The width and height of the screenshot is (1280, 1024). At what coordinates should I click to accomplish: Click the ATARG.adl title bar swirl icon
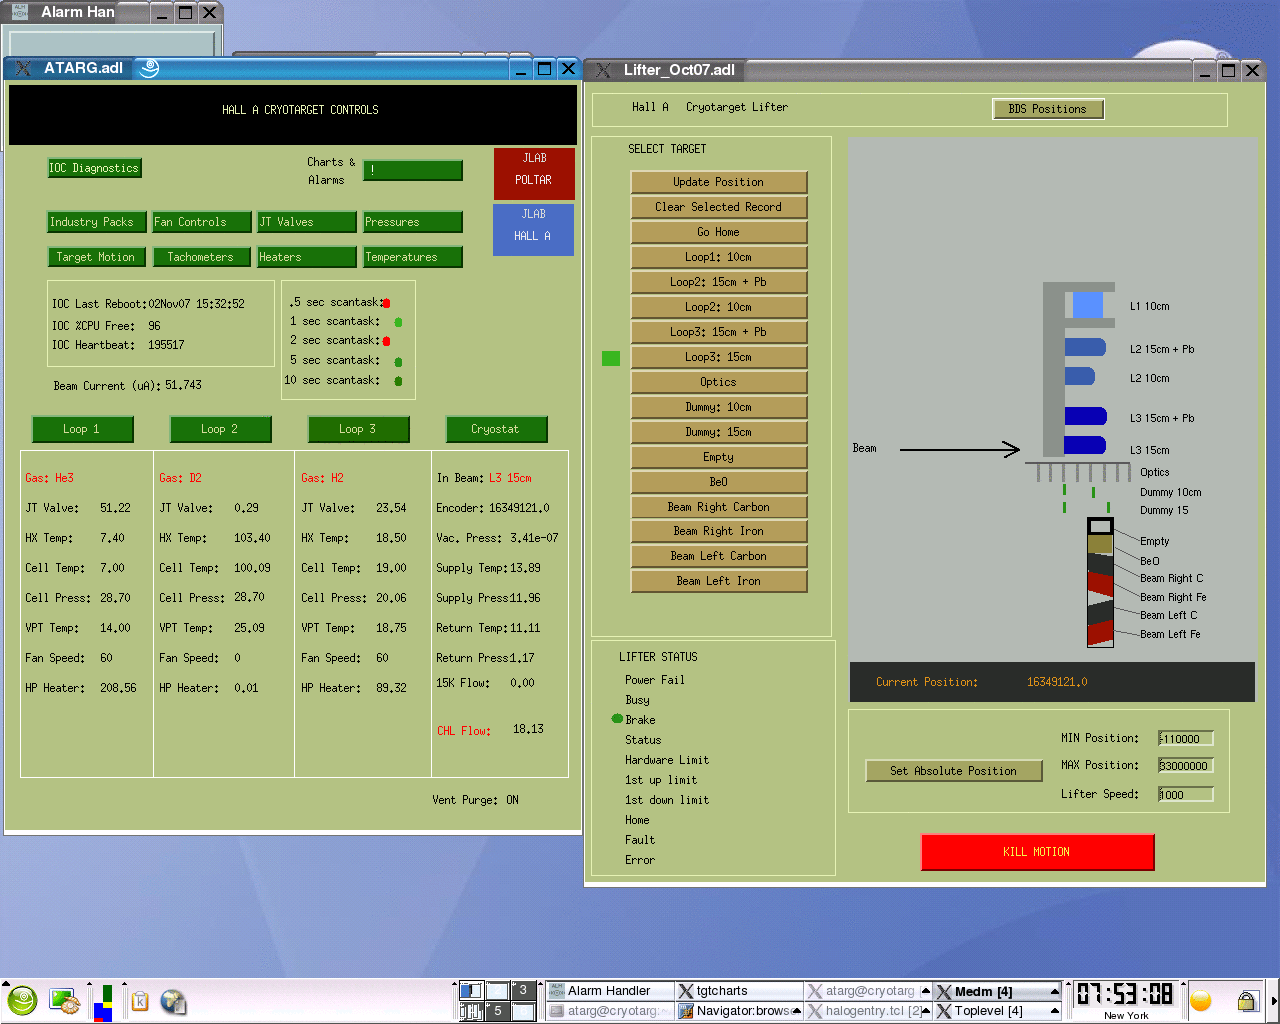(x=149, y=68)
